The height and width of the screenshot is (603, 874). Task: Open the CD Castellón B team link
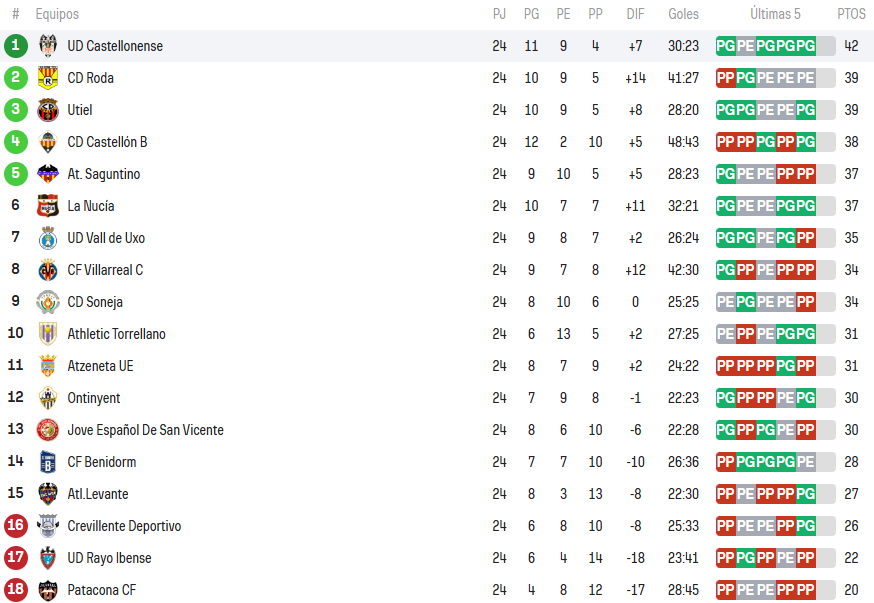click(x=107, y=142)
